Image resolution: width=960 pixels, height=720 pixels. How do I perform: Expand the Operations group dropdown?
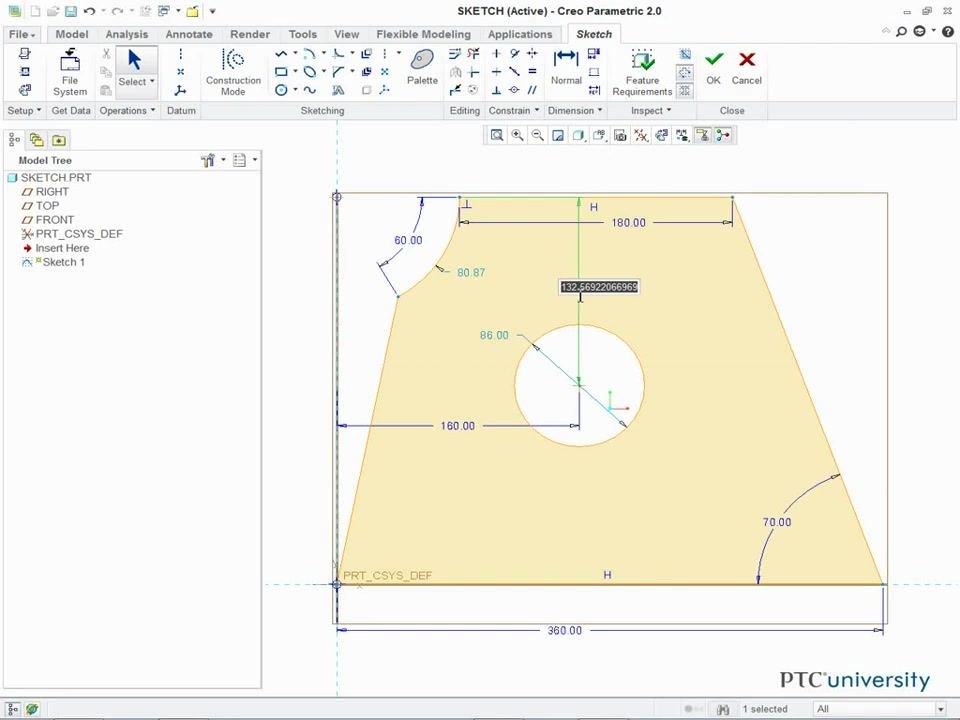127,111
